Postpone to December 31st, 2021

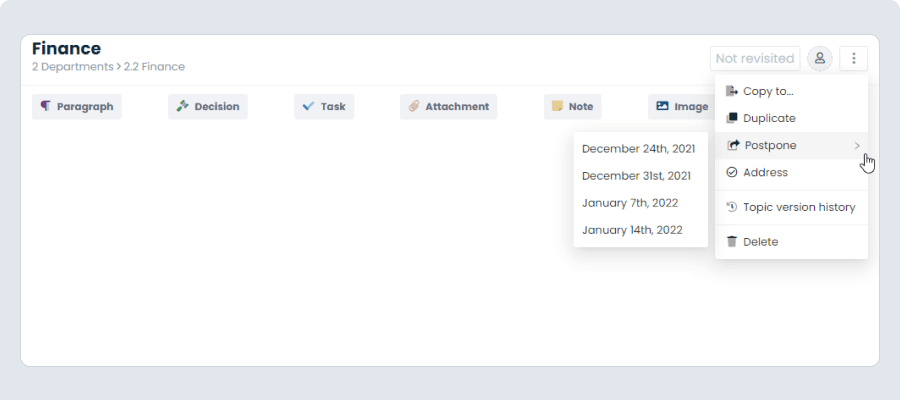pos(636,176)
